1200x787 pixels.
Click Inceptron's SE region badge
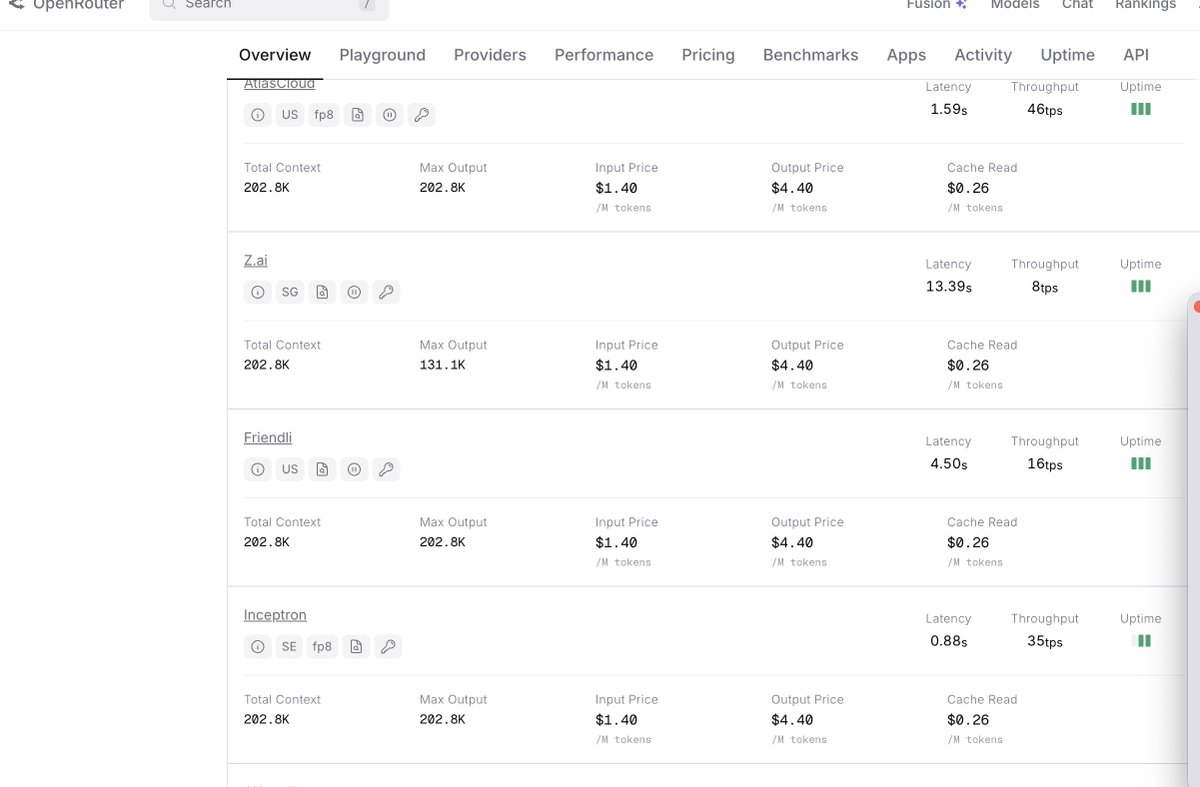point(289,647)
